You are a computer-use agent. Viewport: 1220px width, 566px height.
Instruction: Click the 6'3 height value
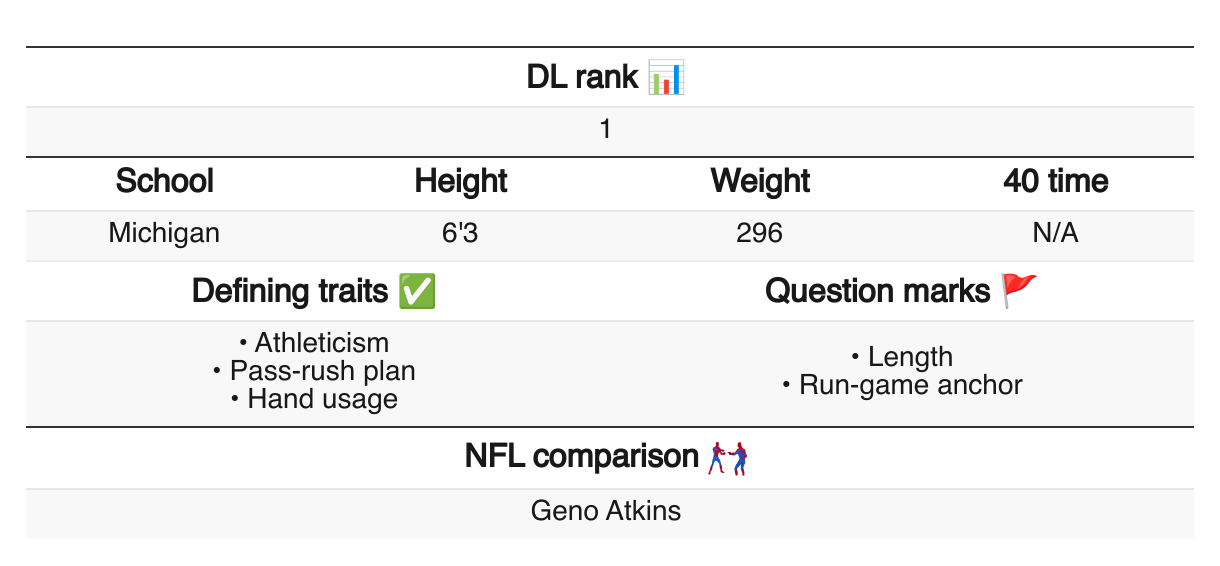(461, 233)
